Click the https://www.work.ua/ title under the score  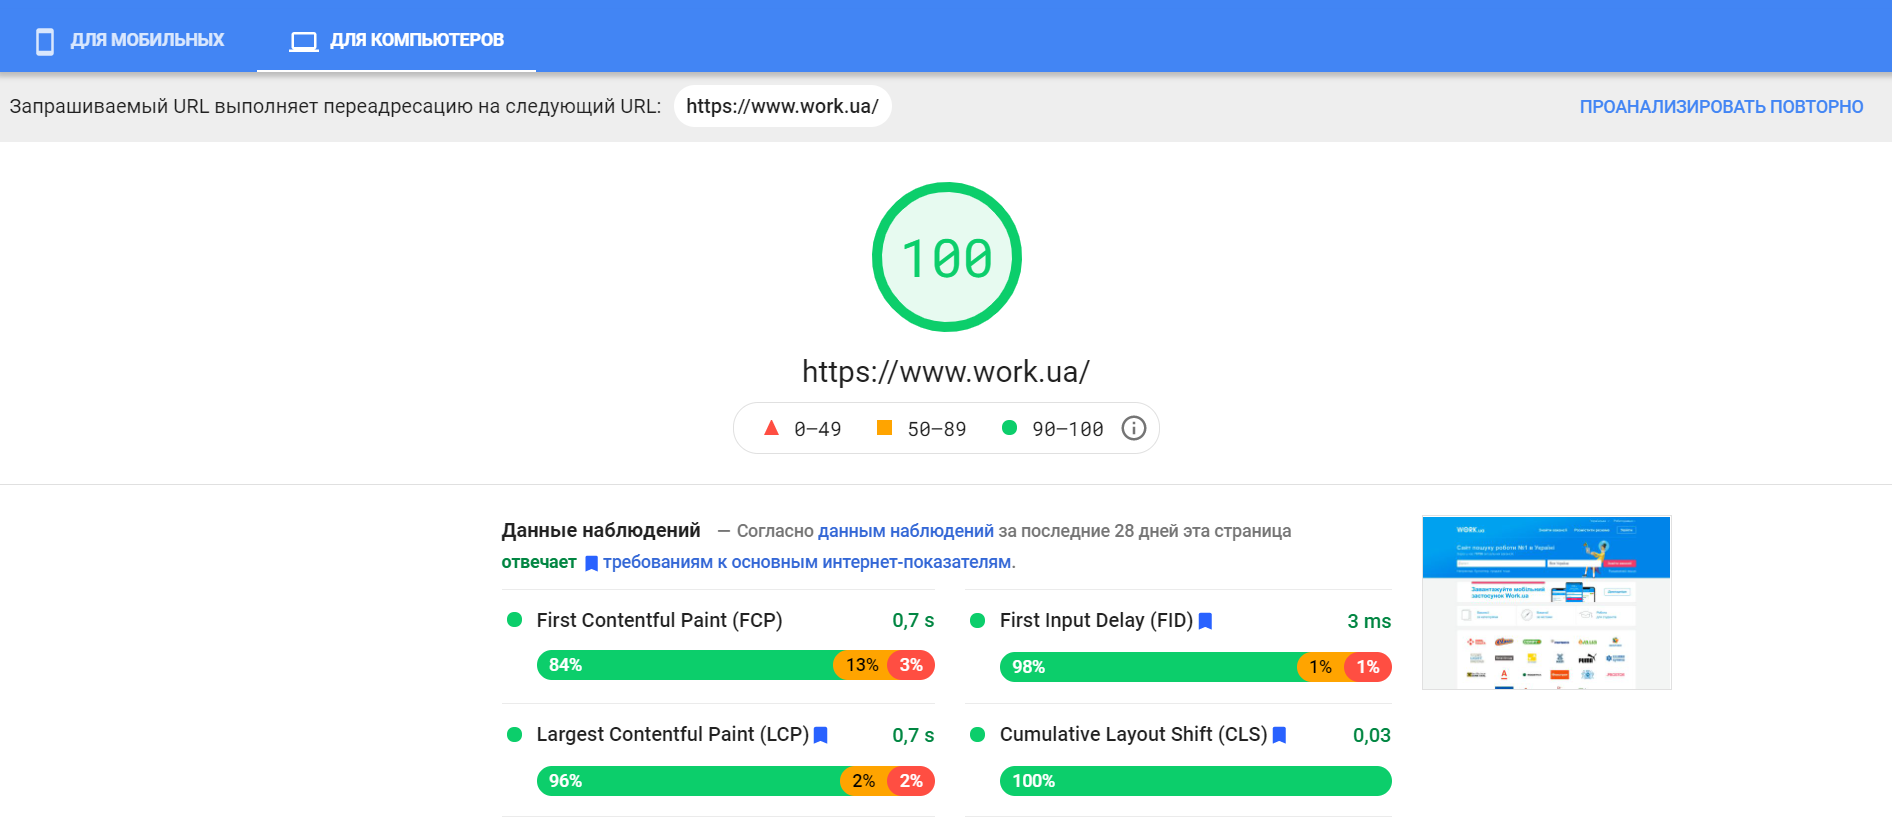click(946, 372)
